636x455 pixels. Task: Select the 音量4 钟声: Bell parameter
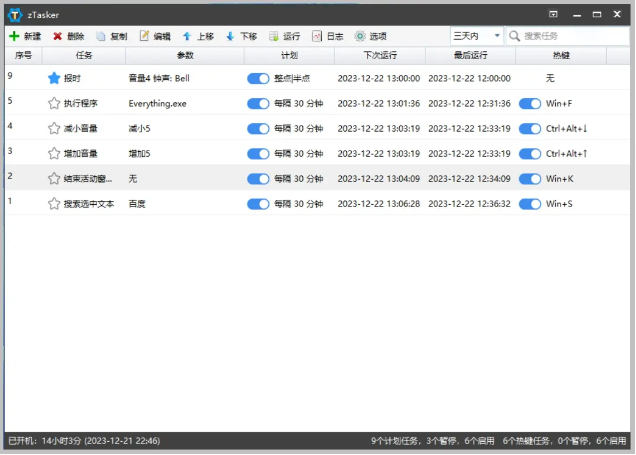159,78
